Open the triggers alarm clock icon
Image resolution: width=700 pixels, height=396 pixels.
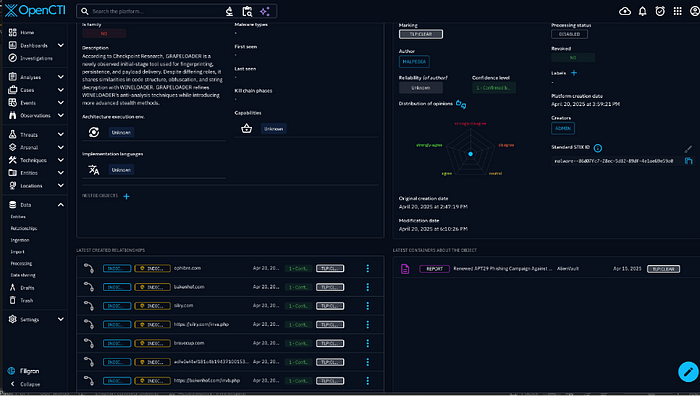click(x=660, y=11)
